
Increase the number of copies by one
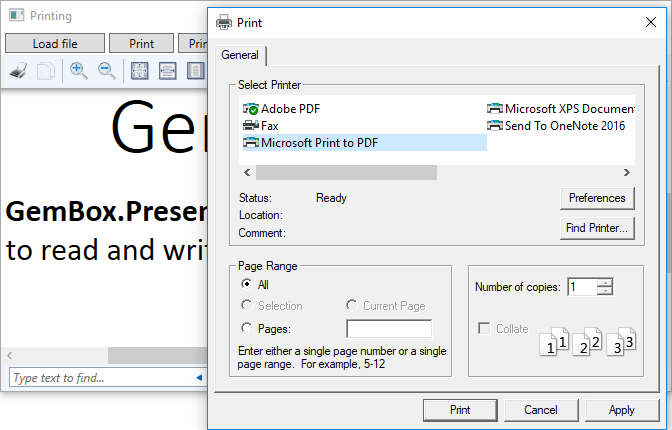tap(604, 283)
